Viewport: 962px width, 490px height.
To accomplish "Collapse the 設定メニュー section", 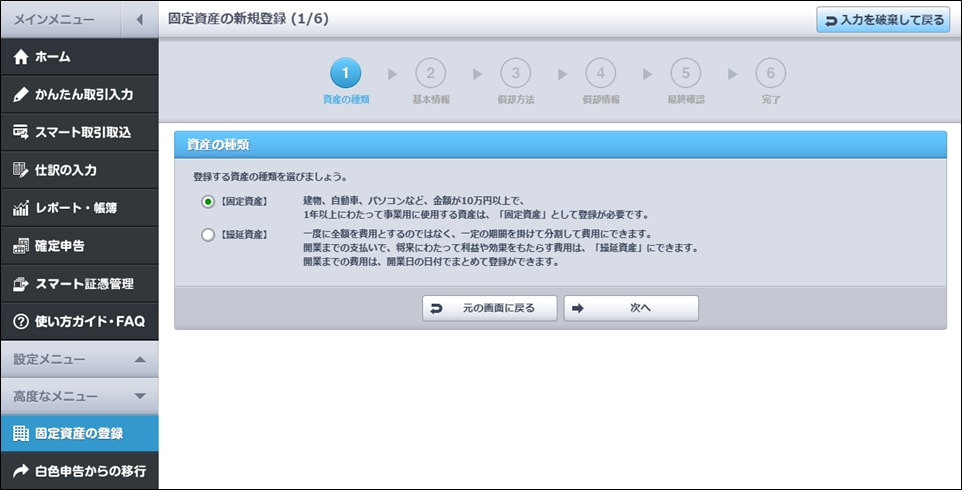I will coord(139,359).
